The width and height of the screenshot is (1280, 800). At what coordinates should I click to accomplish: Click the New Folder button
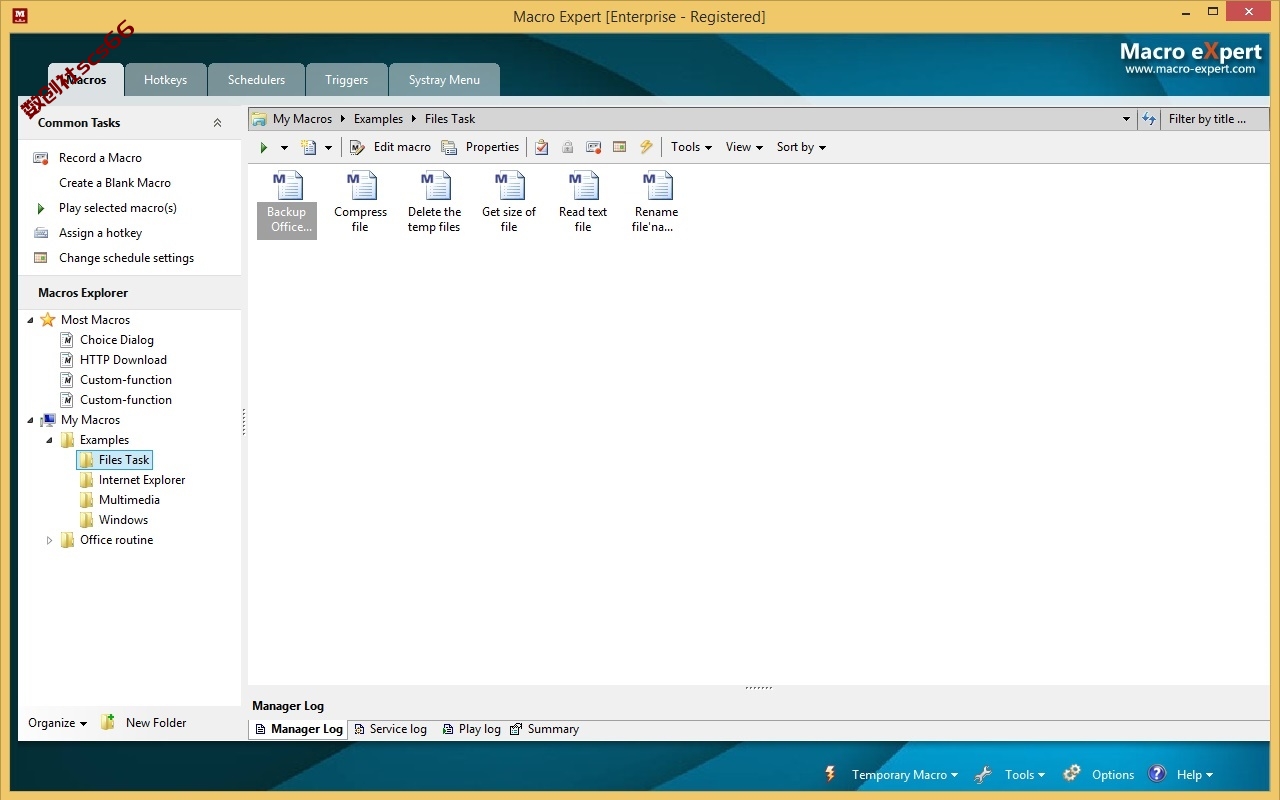point(144,723)
